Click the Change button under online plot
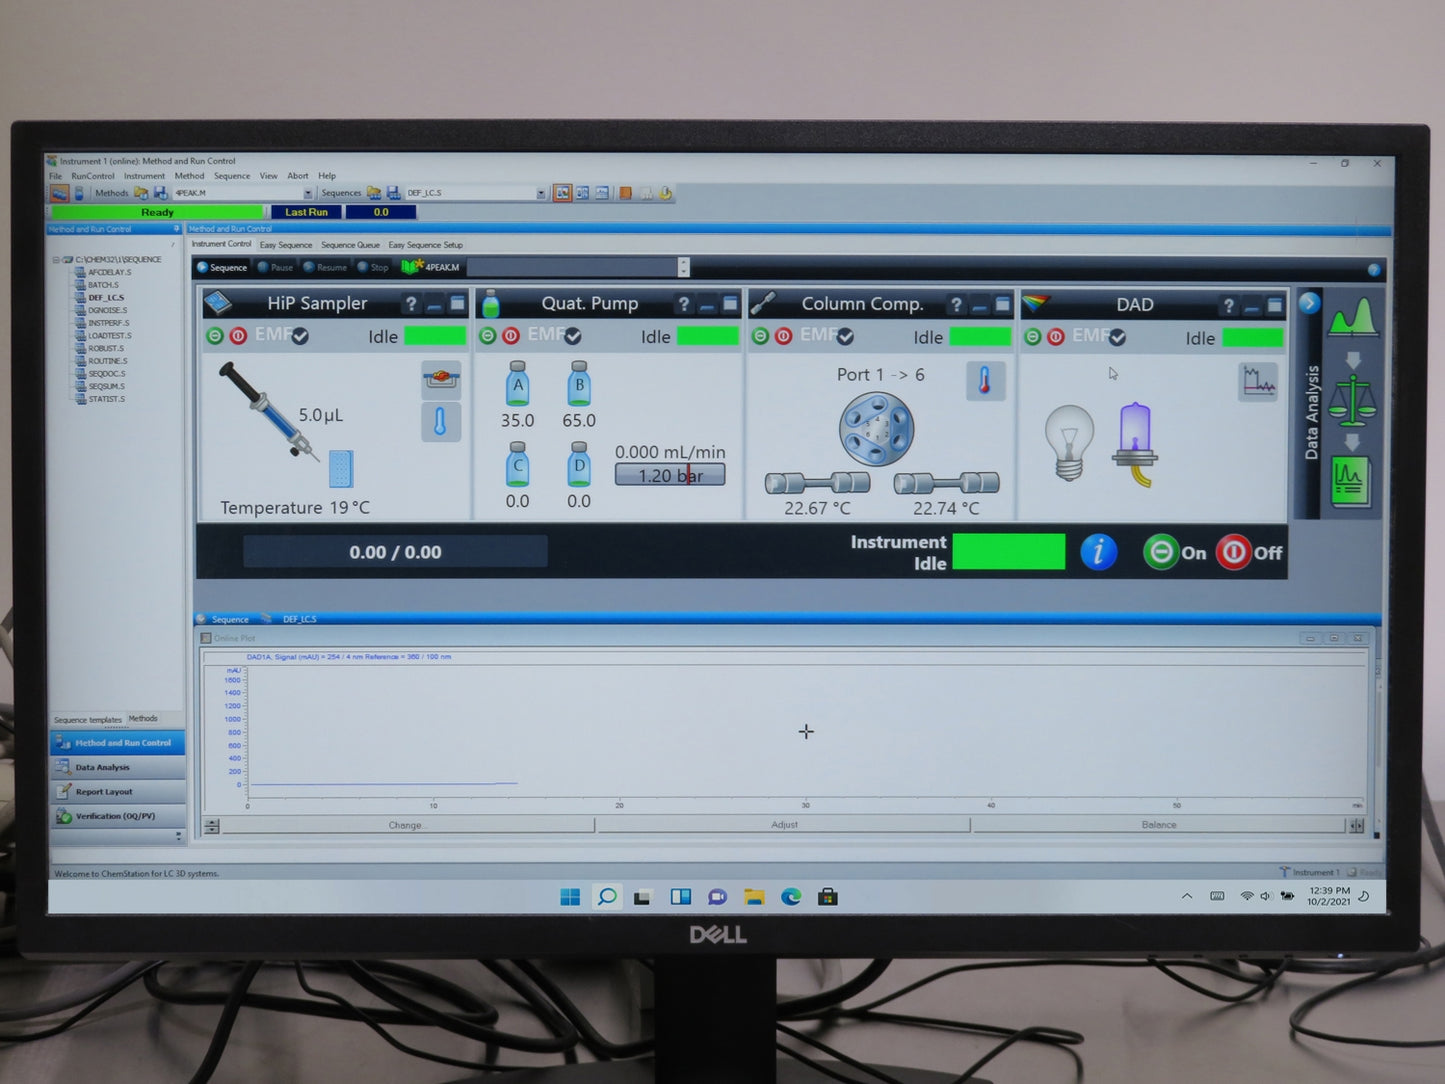Viewport: 1445px width, 1084px height. point(408,825)
